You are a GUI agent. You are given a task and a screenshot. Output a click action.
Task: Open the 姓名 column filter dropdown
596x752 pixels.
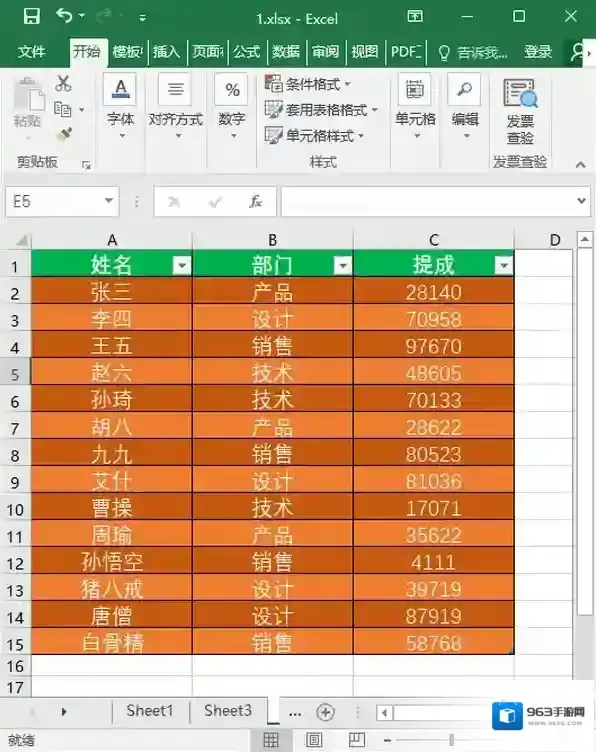(x=182, y=265)
